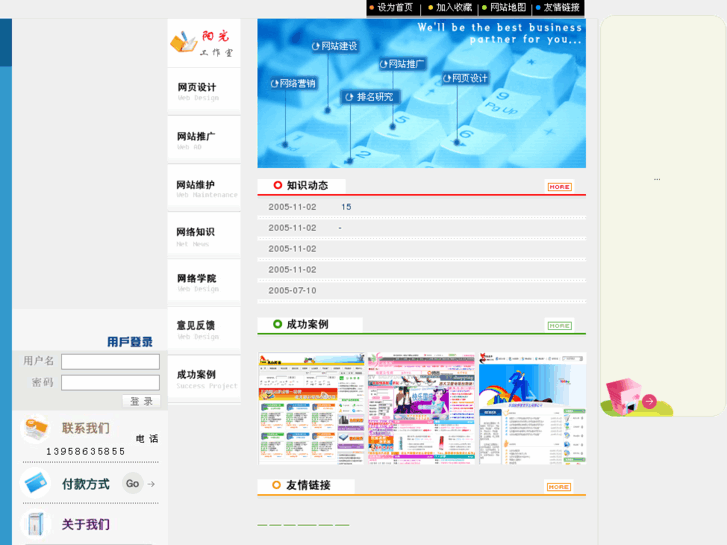The image size is (727, 545).
Task: Click the Go button for 付款方式
Action: pos(133,484)
